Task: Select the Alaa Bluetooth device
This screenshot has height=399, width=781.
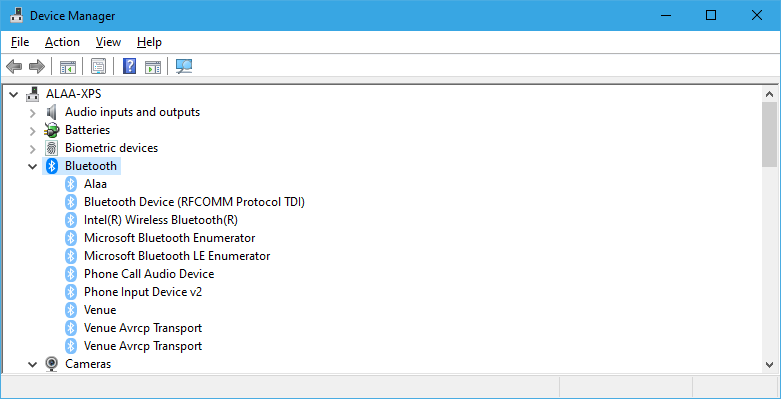Action: point(95,184)
